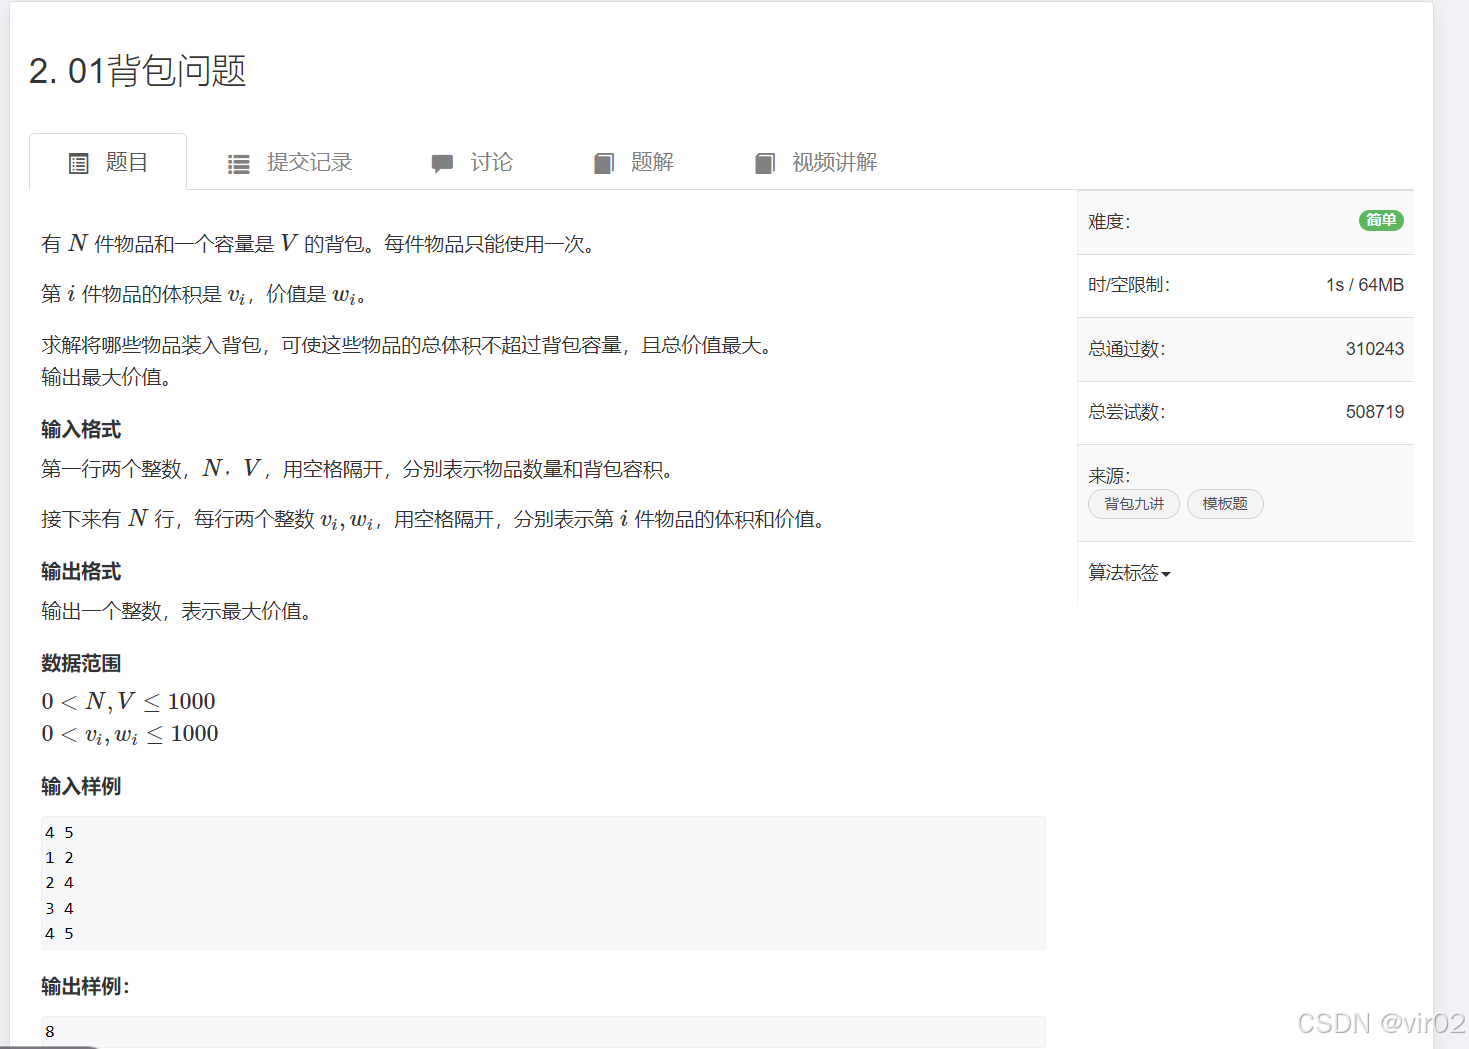Click the 模板题 source tag
The height and width of the screenshot is (1049, 1469).
1225,504
